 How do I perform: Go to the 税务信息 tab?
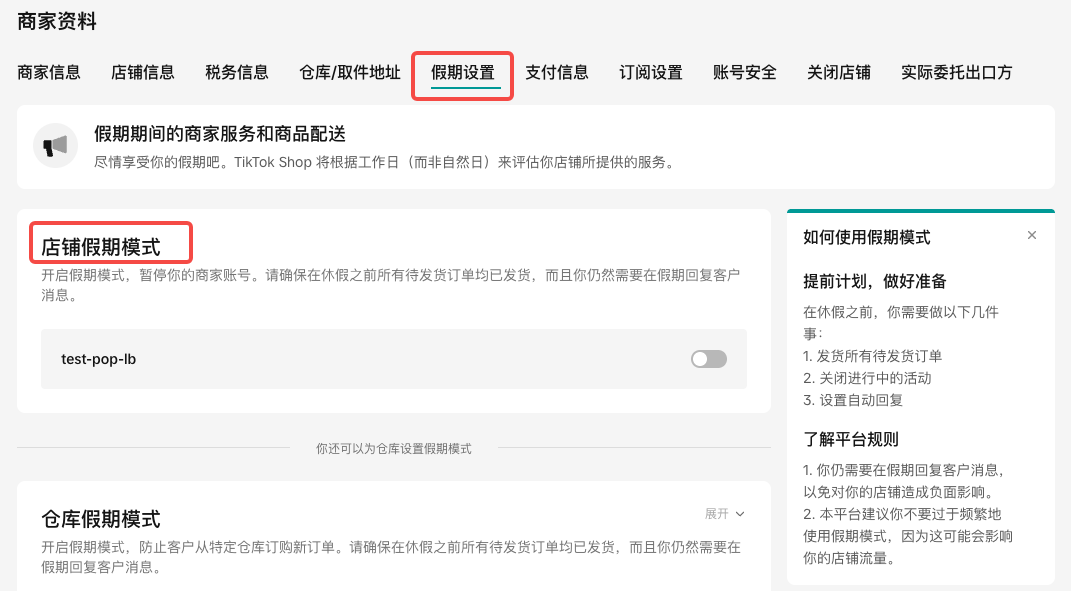237,72
